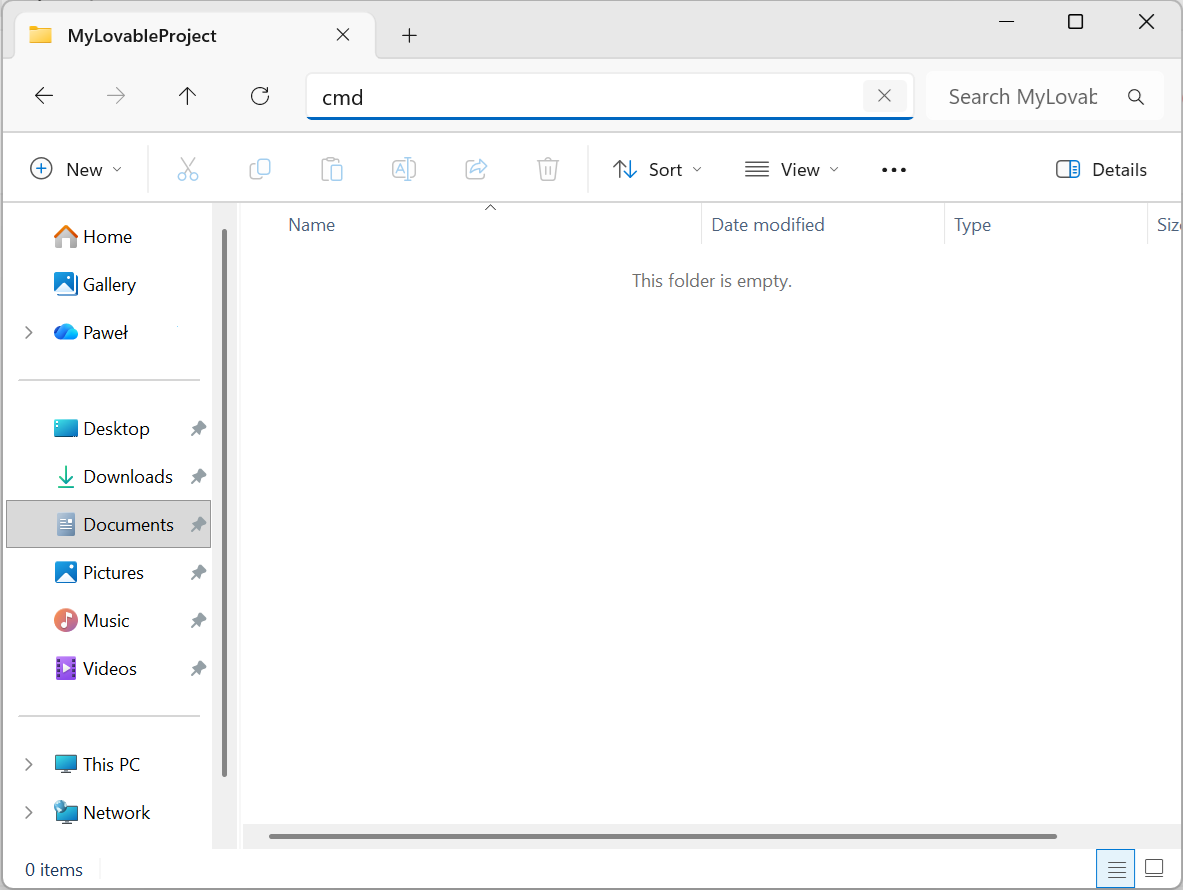Enable compact list view from the status bar

point(1115,869)
